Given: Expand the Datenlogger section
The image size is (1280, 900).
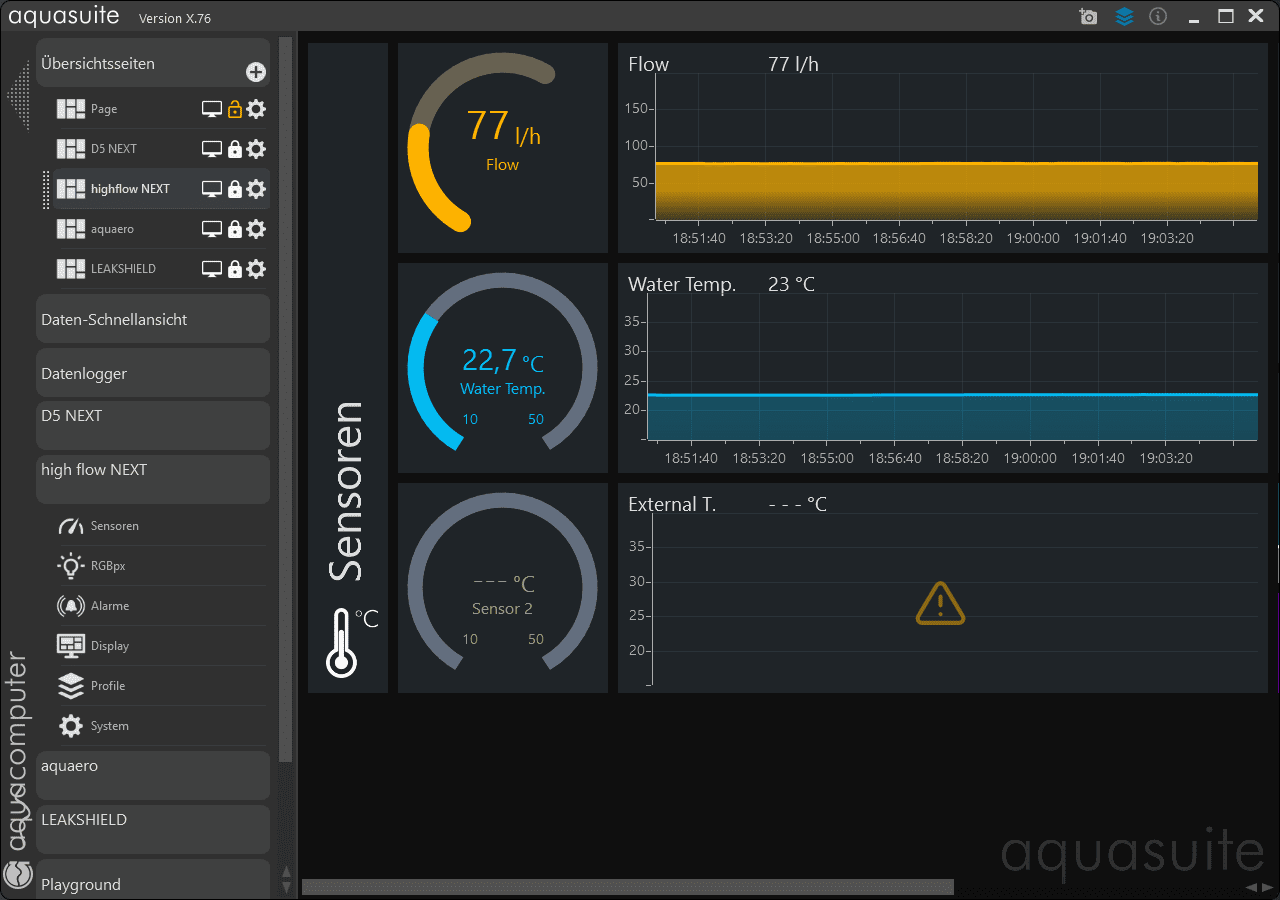Looking at the screenshot, I should [153, 373].
